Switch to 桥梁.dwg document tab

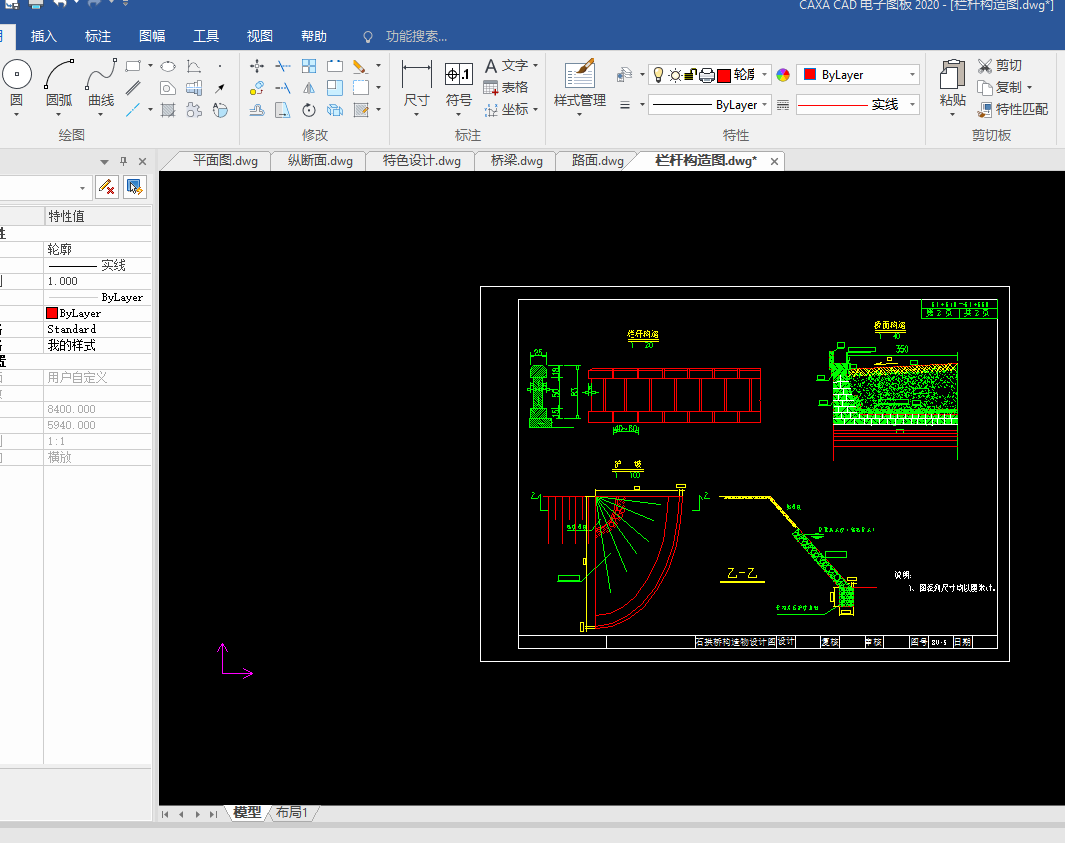(516, 161)
